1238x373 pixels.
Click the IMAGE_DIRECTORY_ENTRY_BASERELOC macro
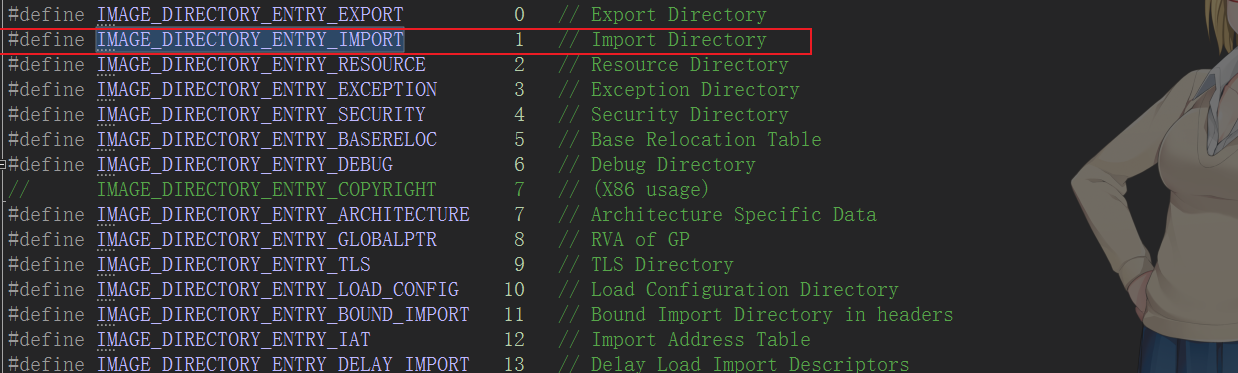click(x=267, y=140)
